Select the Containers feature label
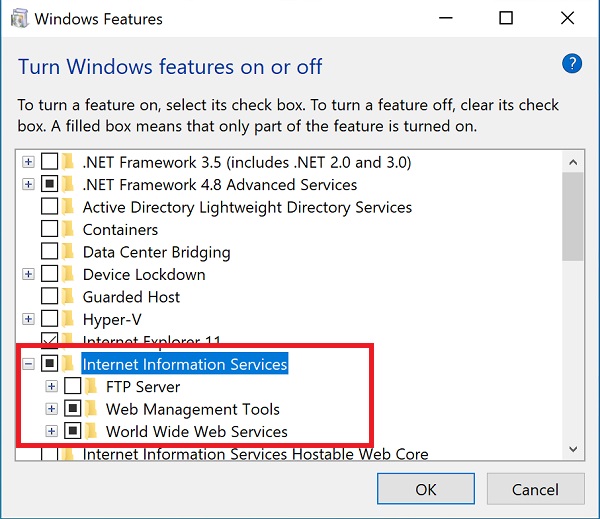Screen dimensions: 600x519 tap(120, 229)
